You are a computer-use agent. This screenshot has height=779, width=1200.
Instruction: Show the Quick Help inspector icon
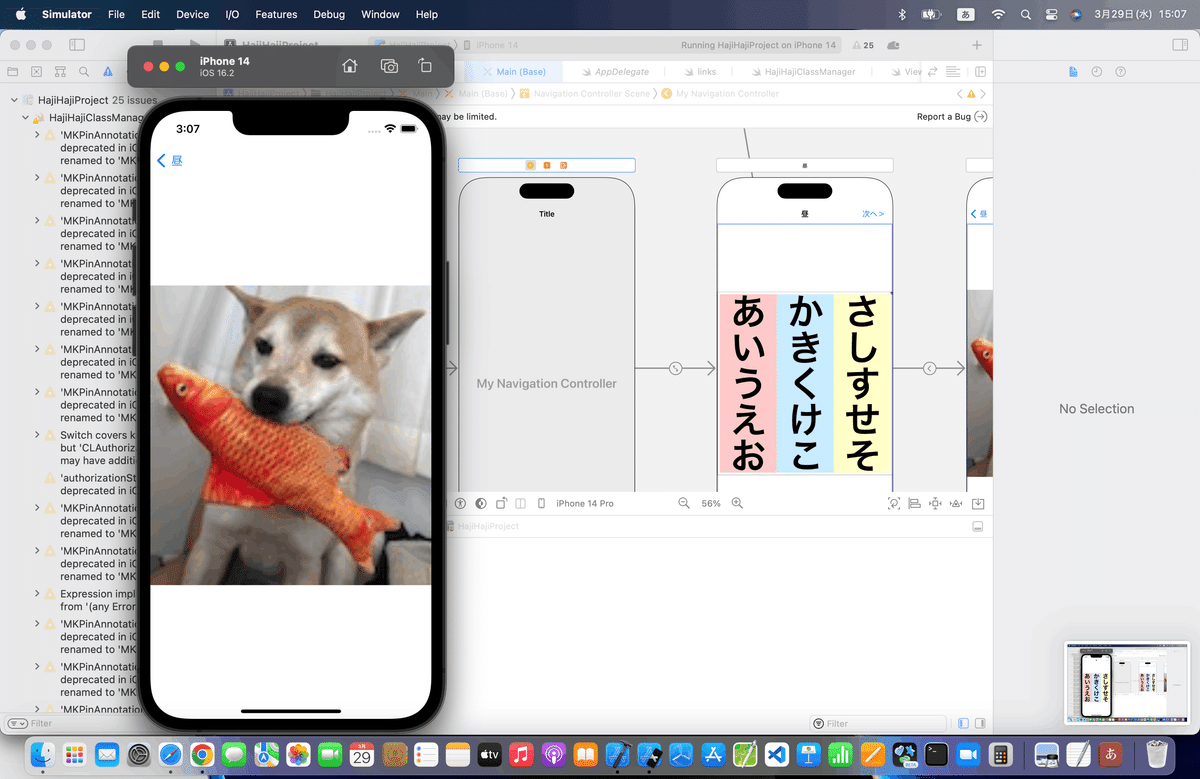pyautogui.click(x=1120, y=72)
